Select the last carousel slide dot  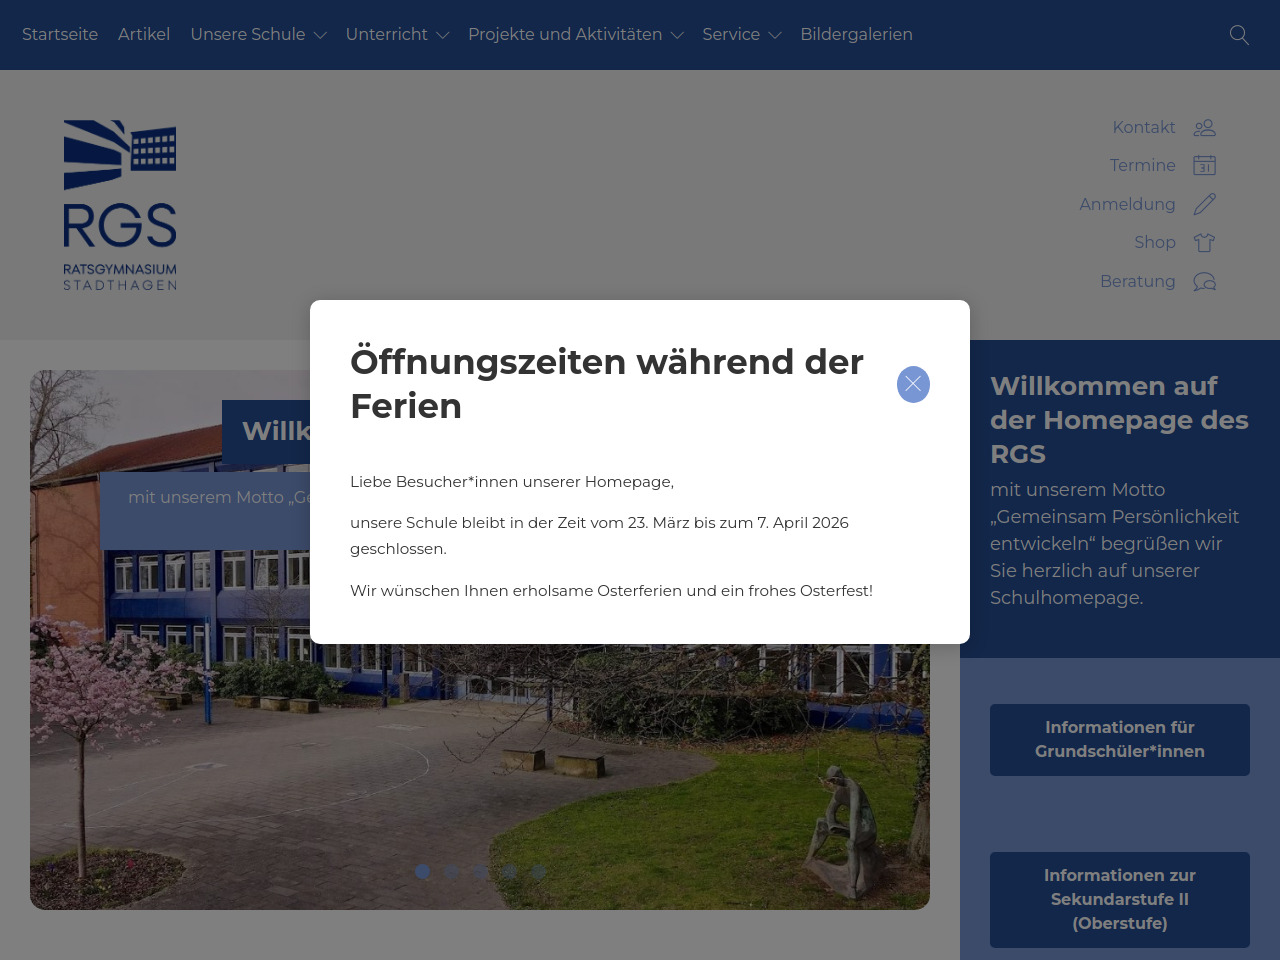539,872
